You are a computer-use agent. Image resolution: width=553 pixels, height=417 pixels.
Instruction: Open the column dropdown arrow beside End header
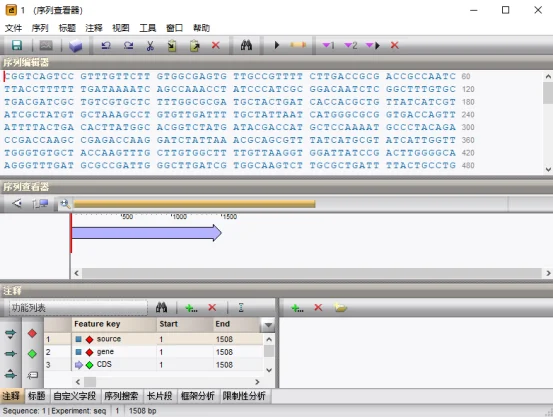click(x=268, y=325)
